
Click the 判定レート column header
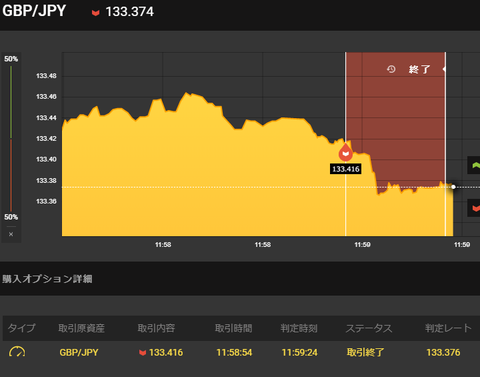tap(448, 328)
